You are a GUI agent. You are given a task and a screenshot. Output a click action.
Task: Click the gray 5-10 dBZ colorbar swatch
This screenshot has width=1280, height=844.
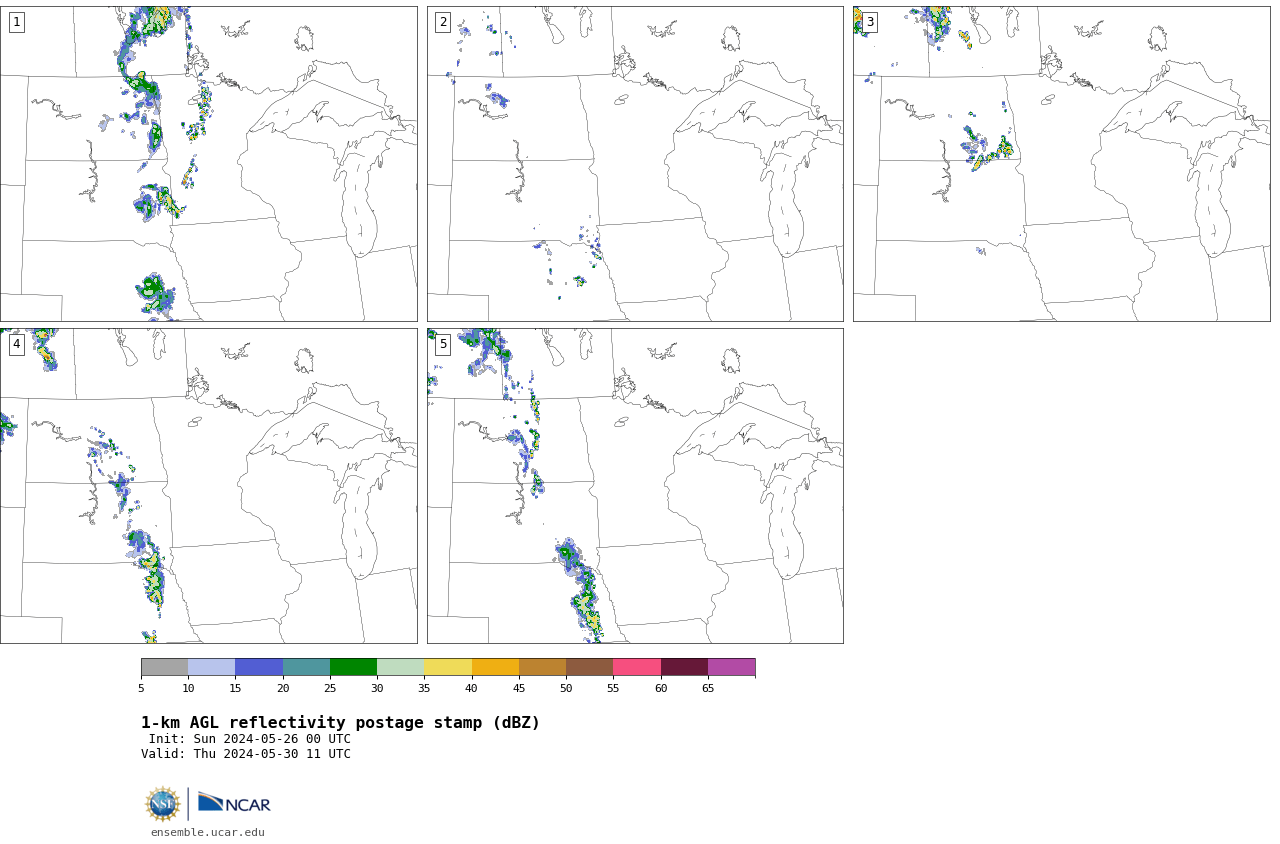(x=164, y=667)
